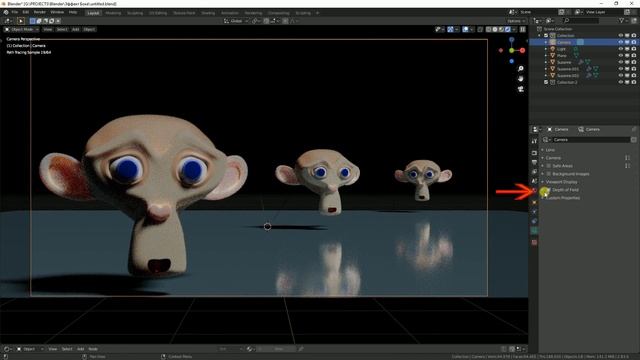This screenshot has height=360, width=640.
Task: Open the Tool properties tab icon
Action: 534,141
